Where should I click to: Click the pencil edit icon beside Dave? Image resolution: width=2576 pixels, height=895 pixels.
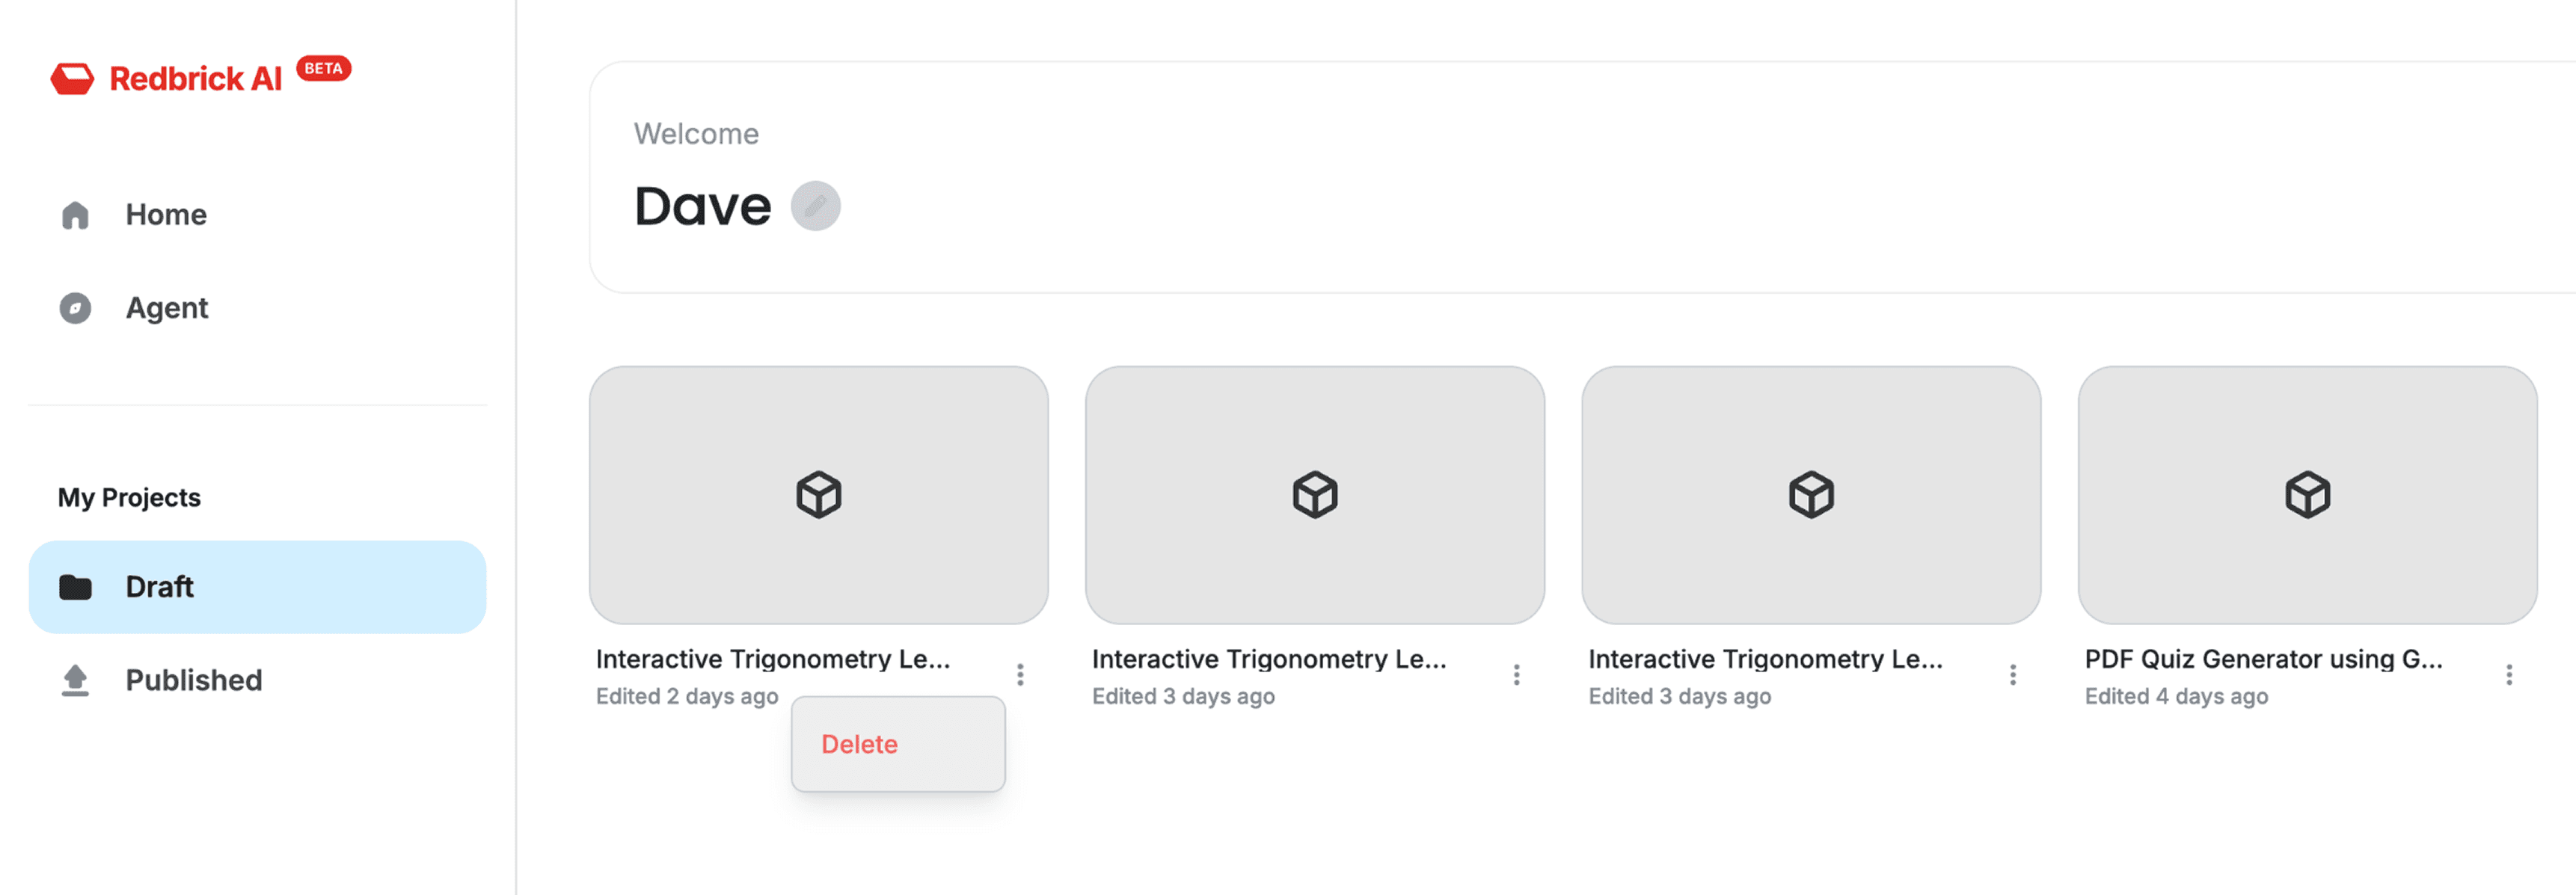pos(815,206)
